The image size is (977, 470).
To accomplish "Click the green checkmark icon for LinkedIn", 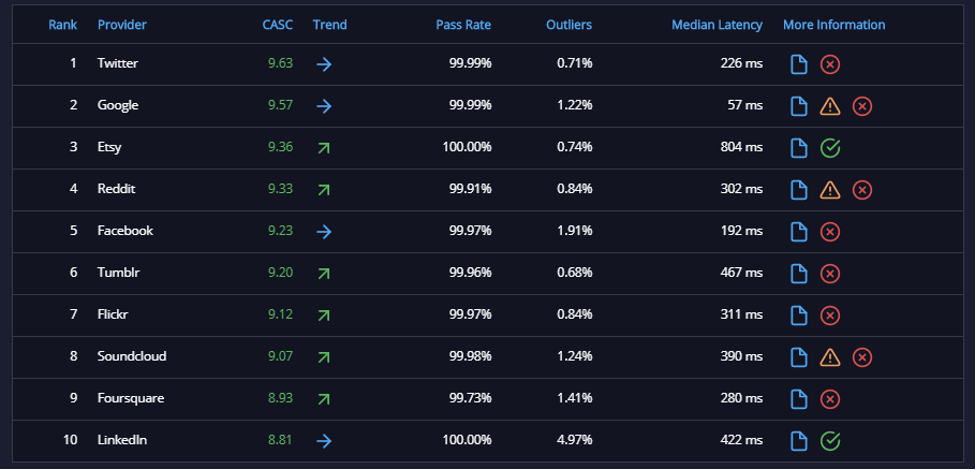I will click(x=829, y=441).
